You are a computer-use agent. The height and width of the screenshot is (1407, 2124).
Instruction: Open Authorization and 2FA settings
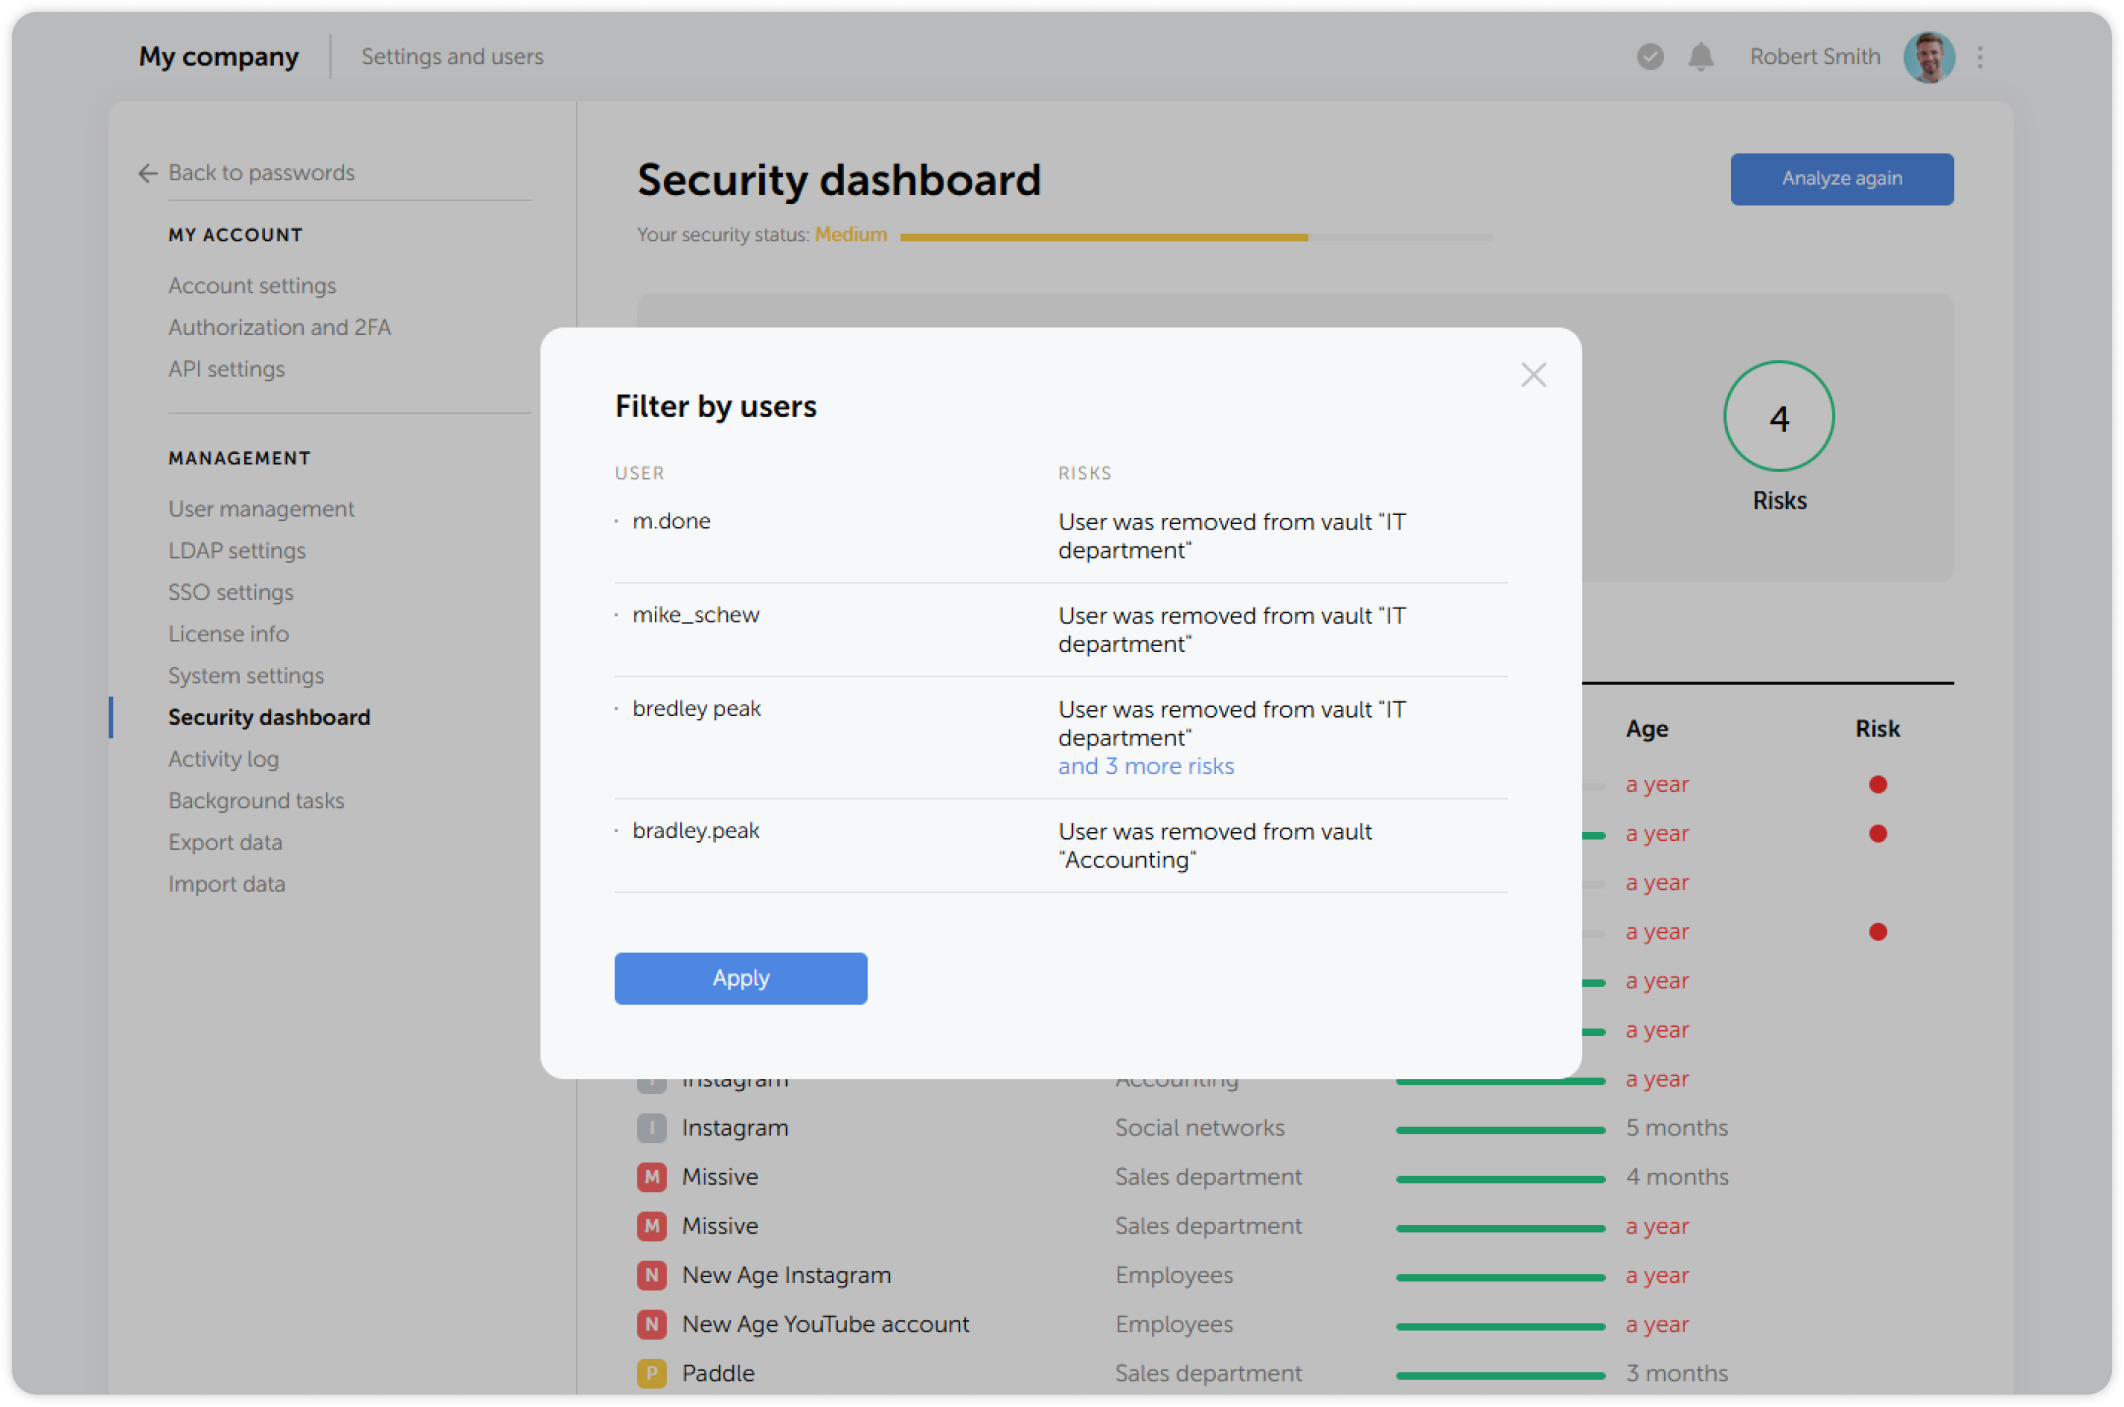coord(279,328)
